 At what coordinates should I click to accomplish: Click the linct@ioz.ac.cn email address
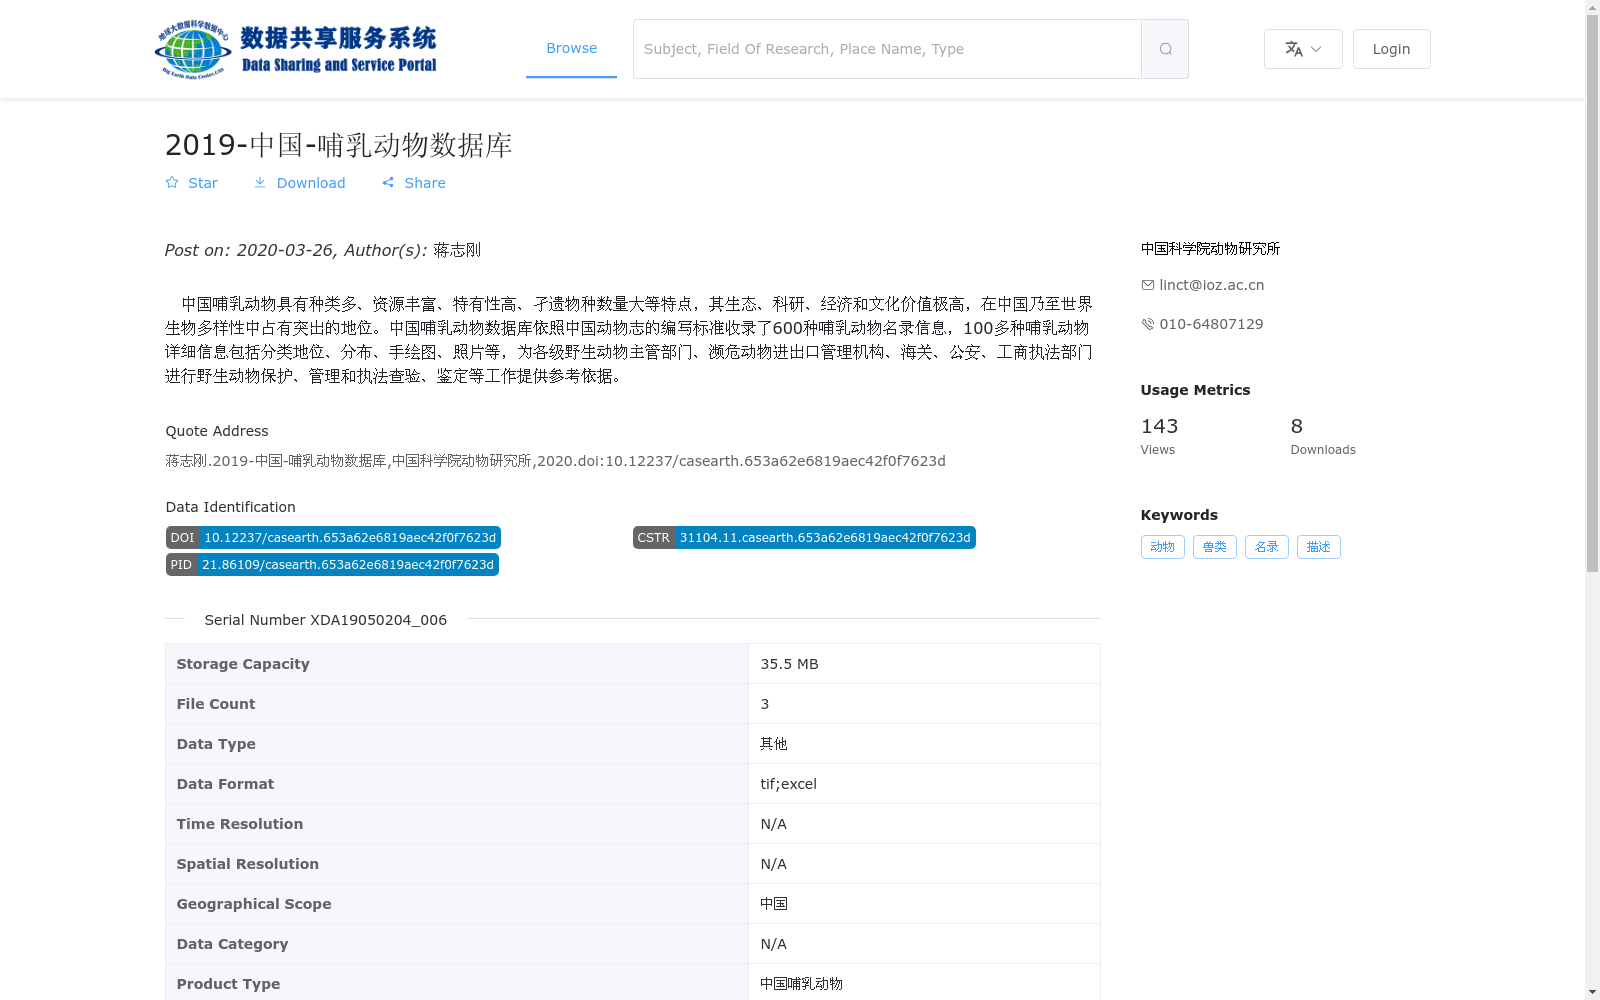pyautogui.click(x=1211, y=285)
